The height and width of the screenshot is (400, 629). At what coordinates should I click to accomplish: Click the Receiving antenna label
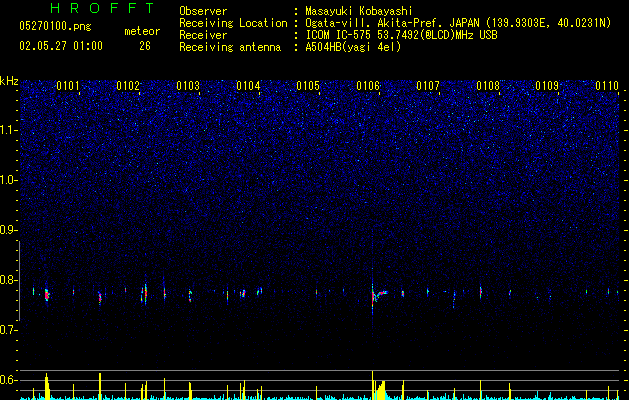coord(230,47)
